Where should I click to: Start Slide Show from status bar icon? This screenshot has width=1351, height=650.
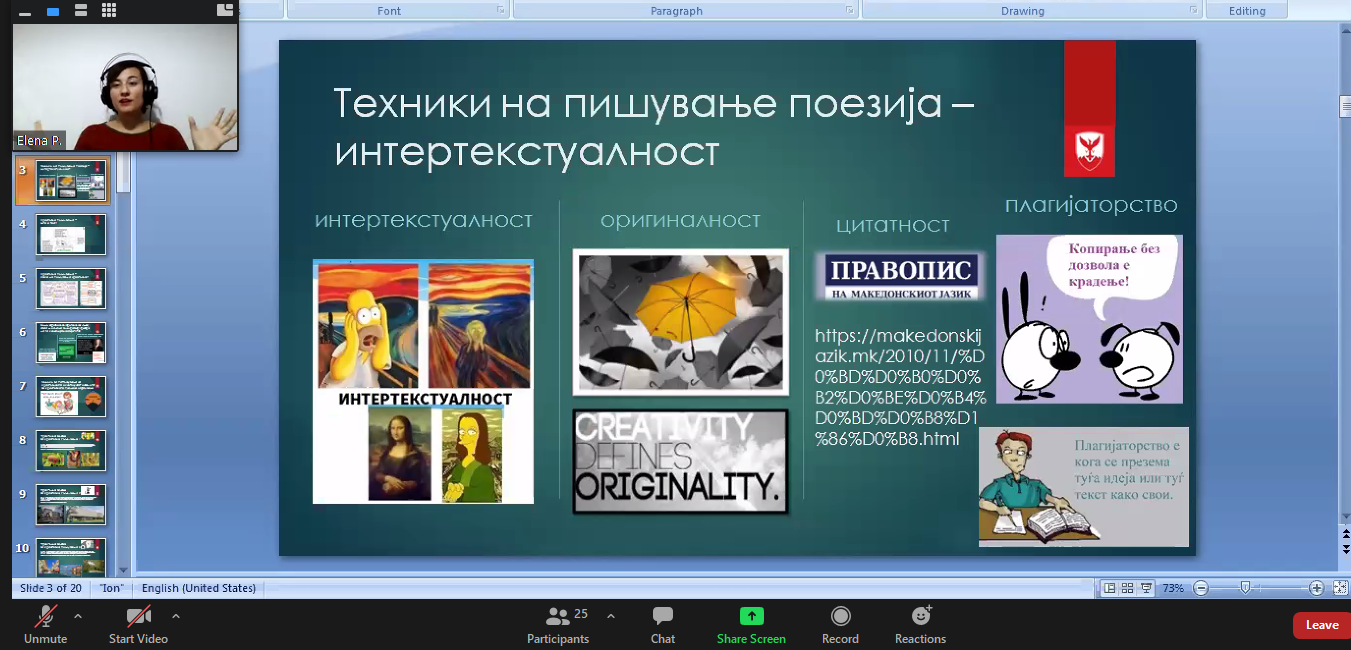coord(1146,588)
